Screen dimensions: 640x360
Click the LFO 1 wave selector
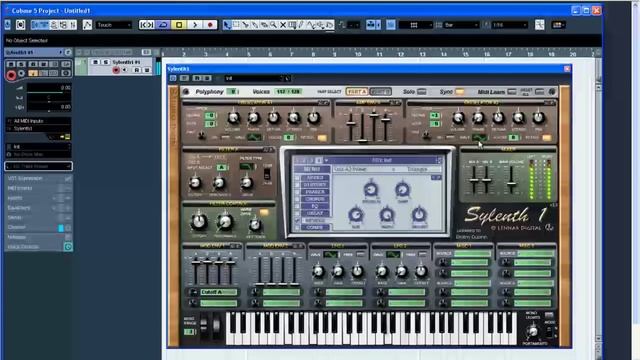[x=330, y=254]
